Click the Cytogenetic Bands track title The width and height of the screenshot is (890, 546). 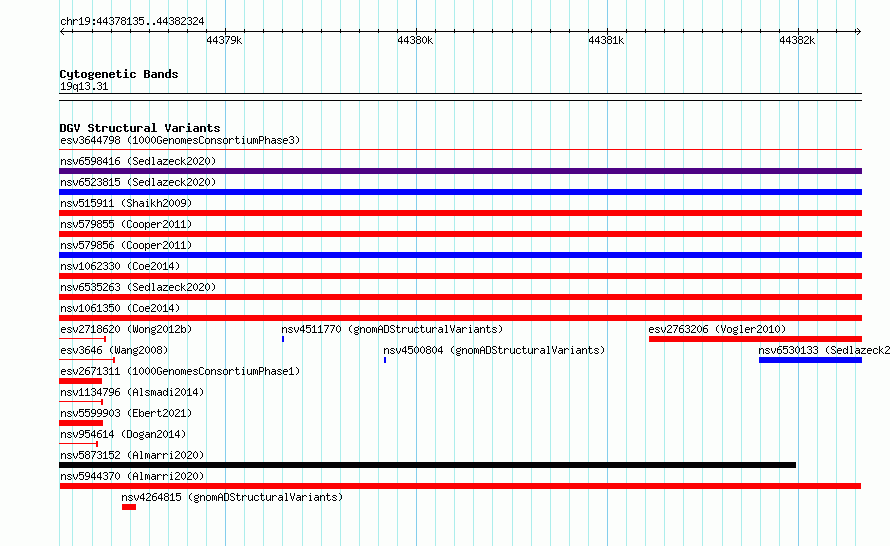point(119,74)
